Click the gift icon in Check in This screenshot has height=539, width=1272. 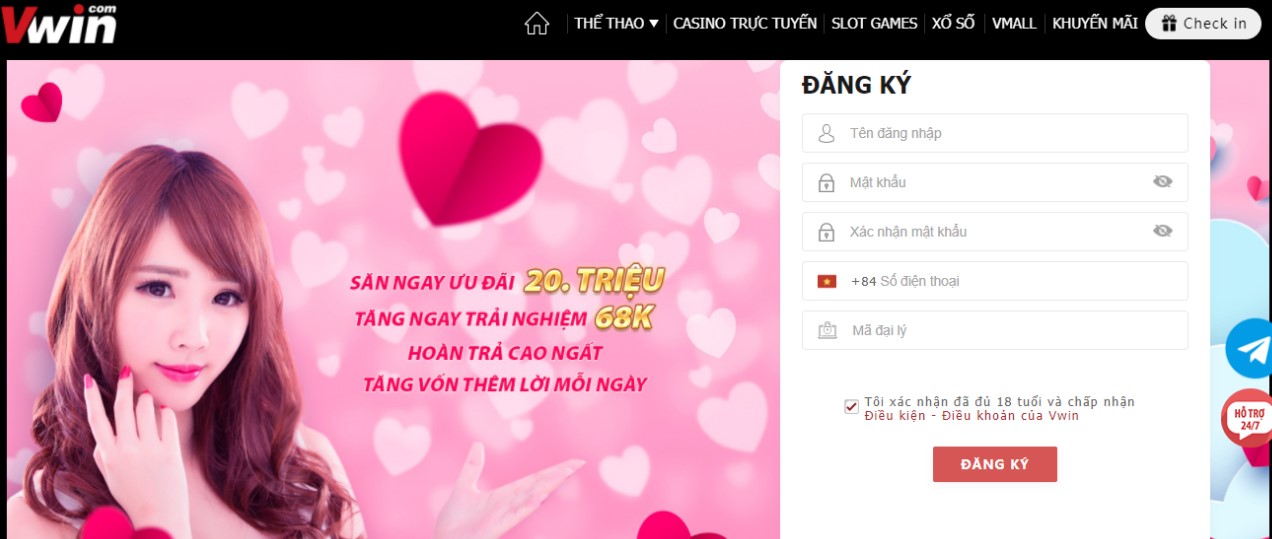pos(1167,24)
